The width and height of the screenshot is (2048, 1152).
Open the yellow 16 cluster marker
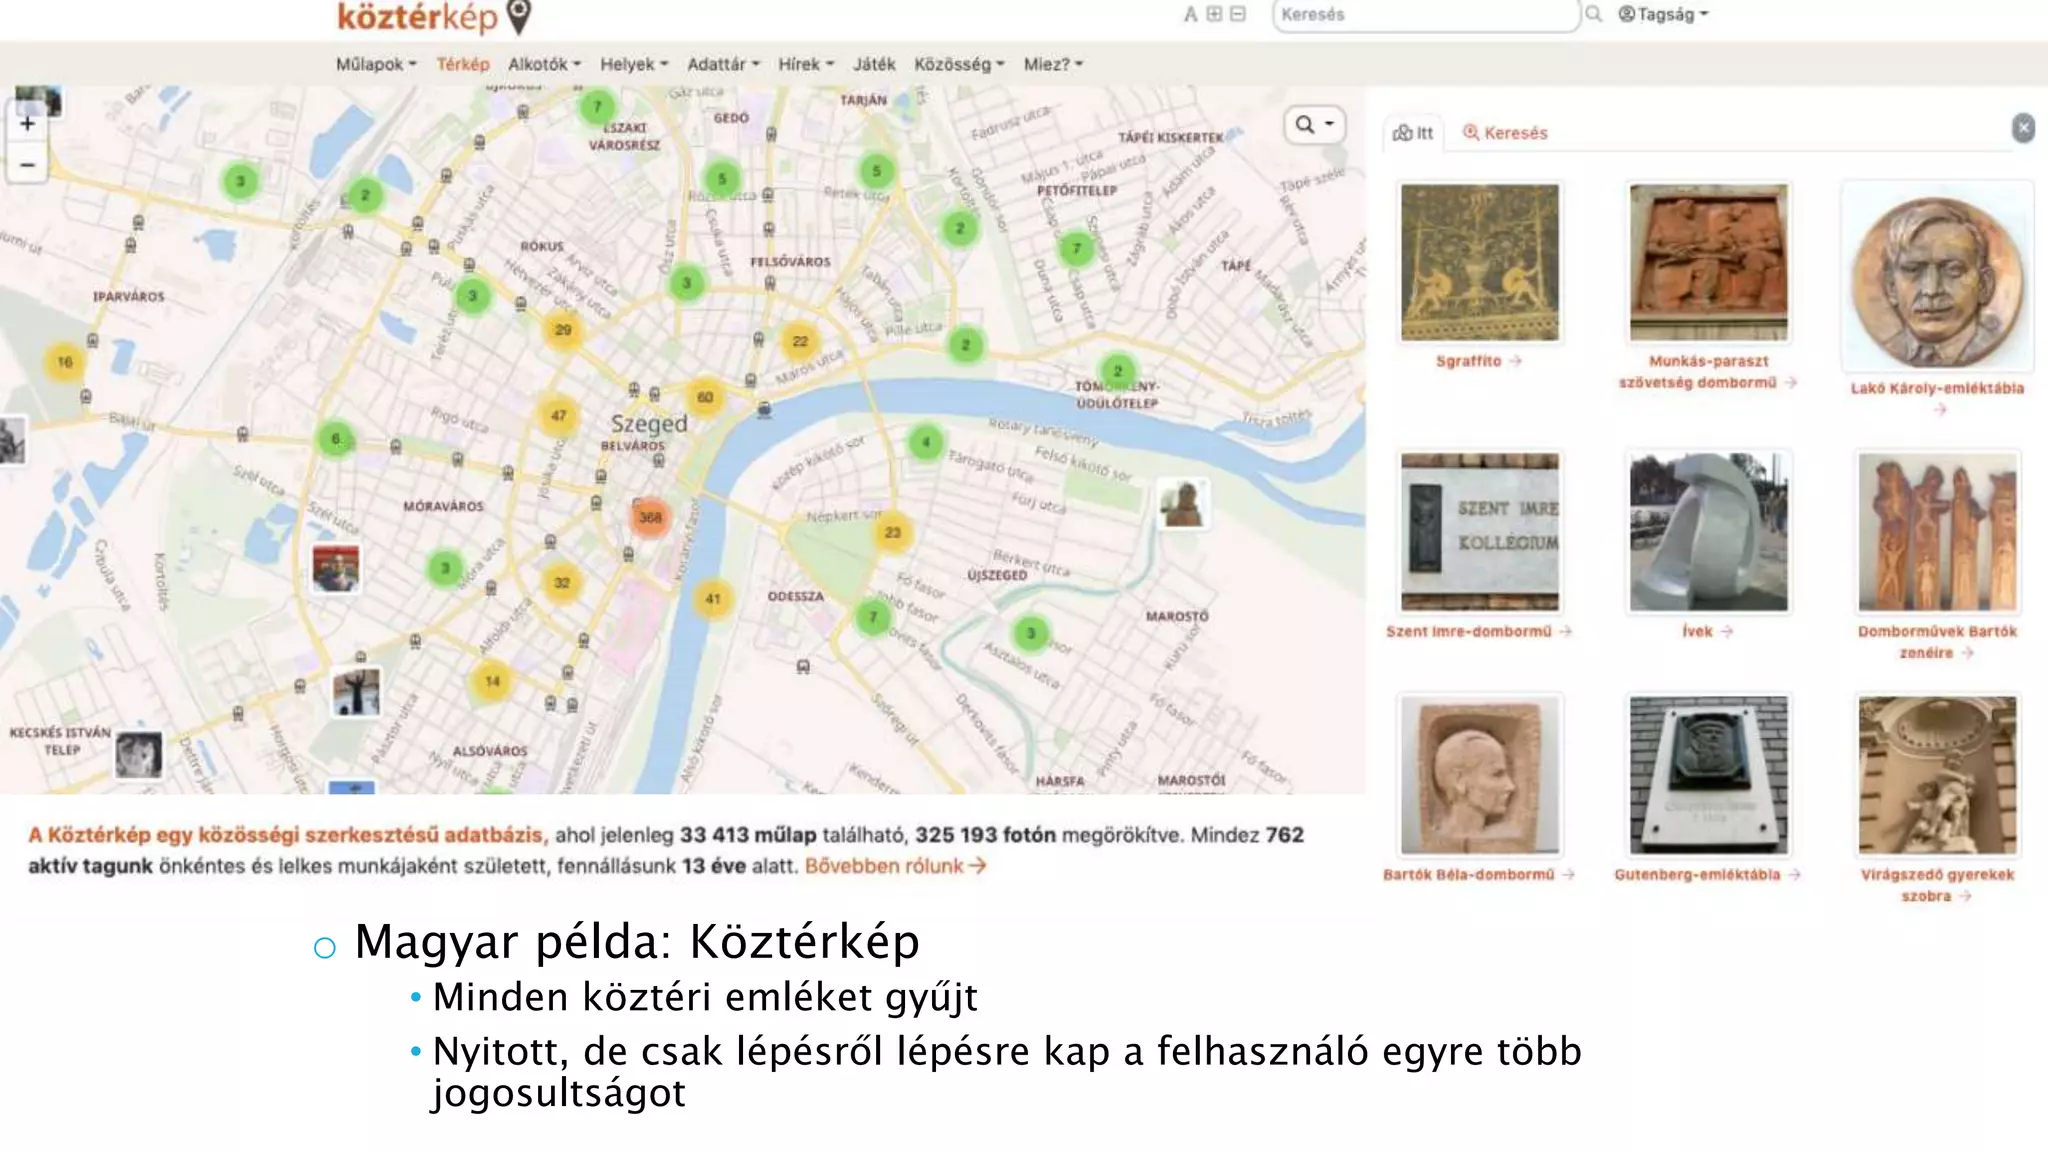65,362
